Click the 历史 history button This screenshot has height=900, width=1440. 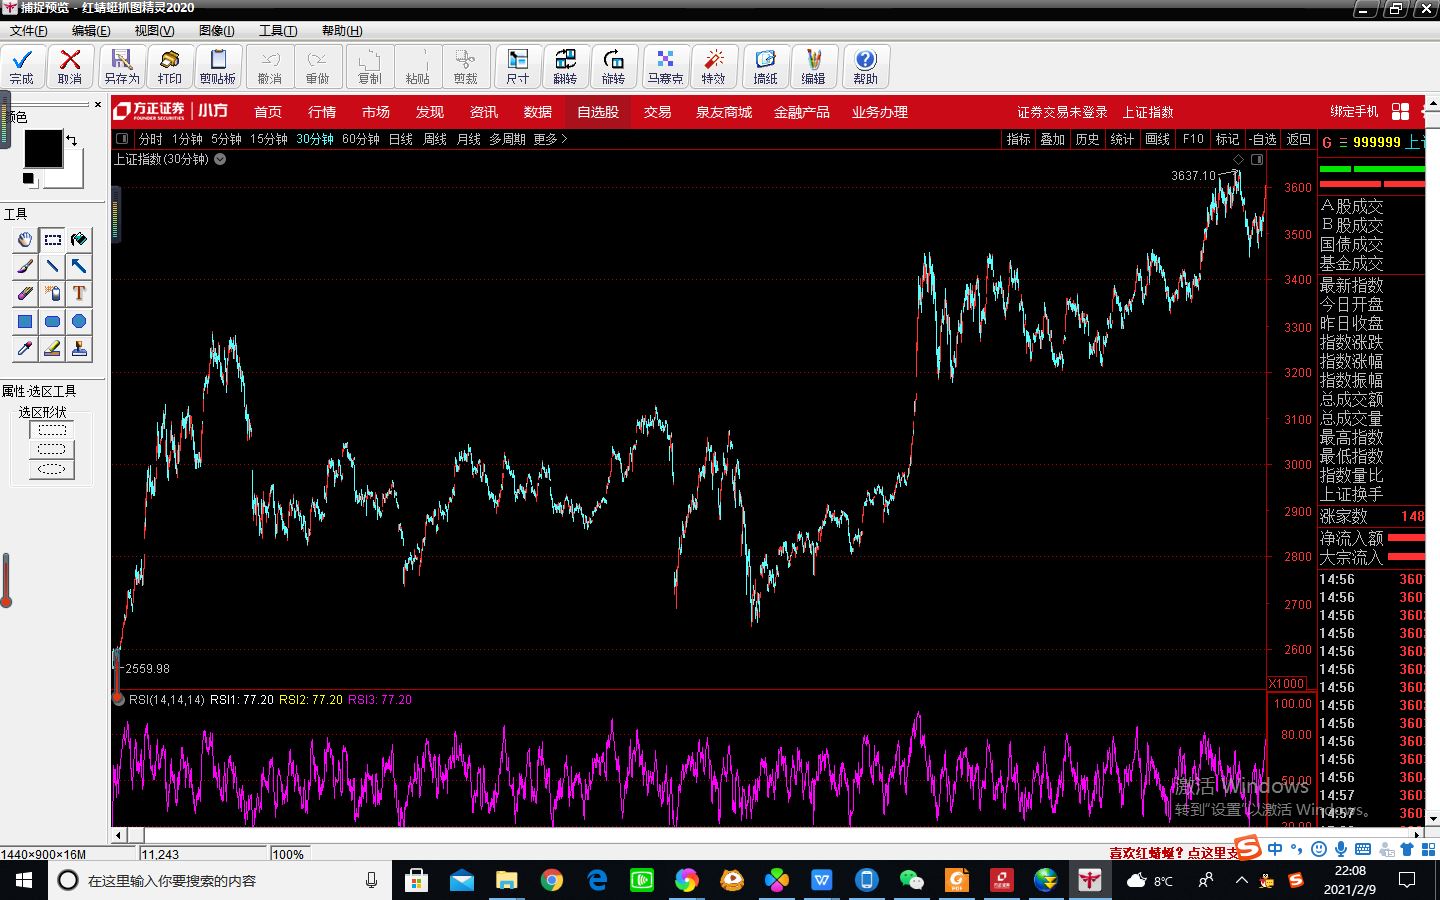tap(1087, 139)
